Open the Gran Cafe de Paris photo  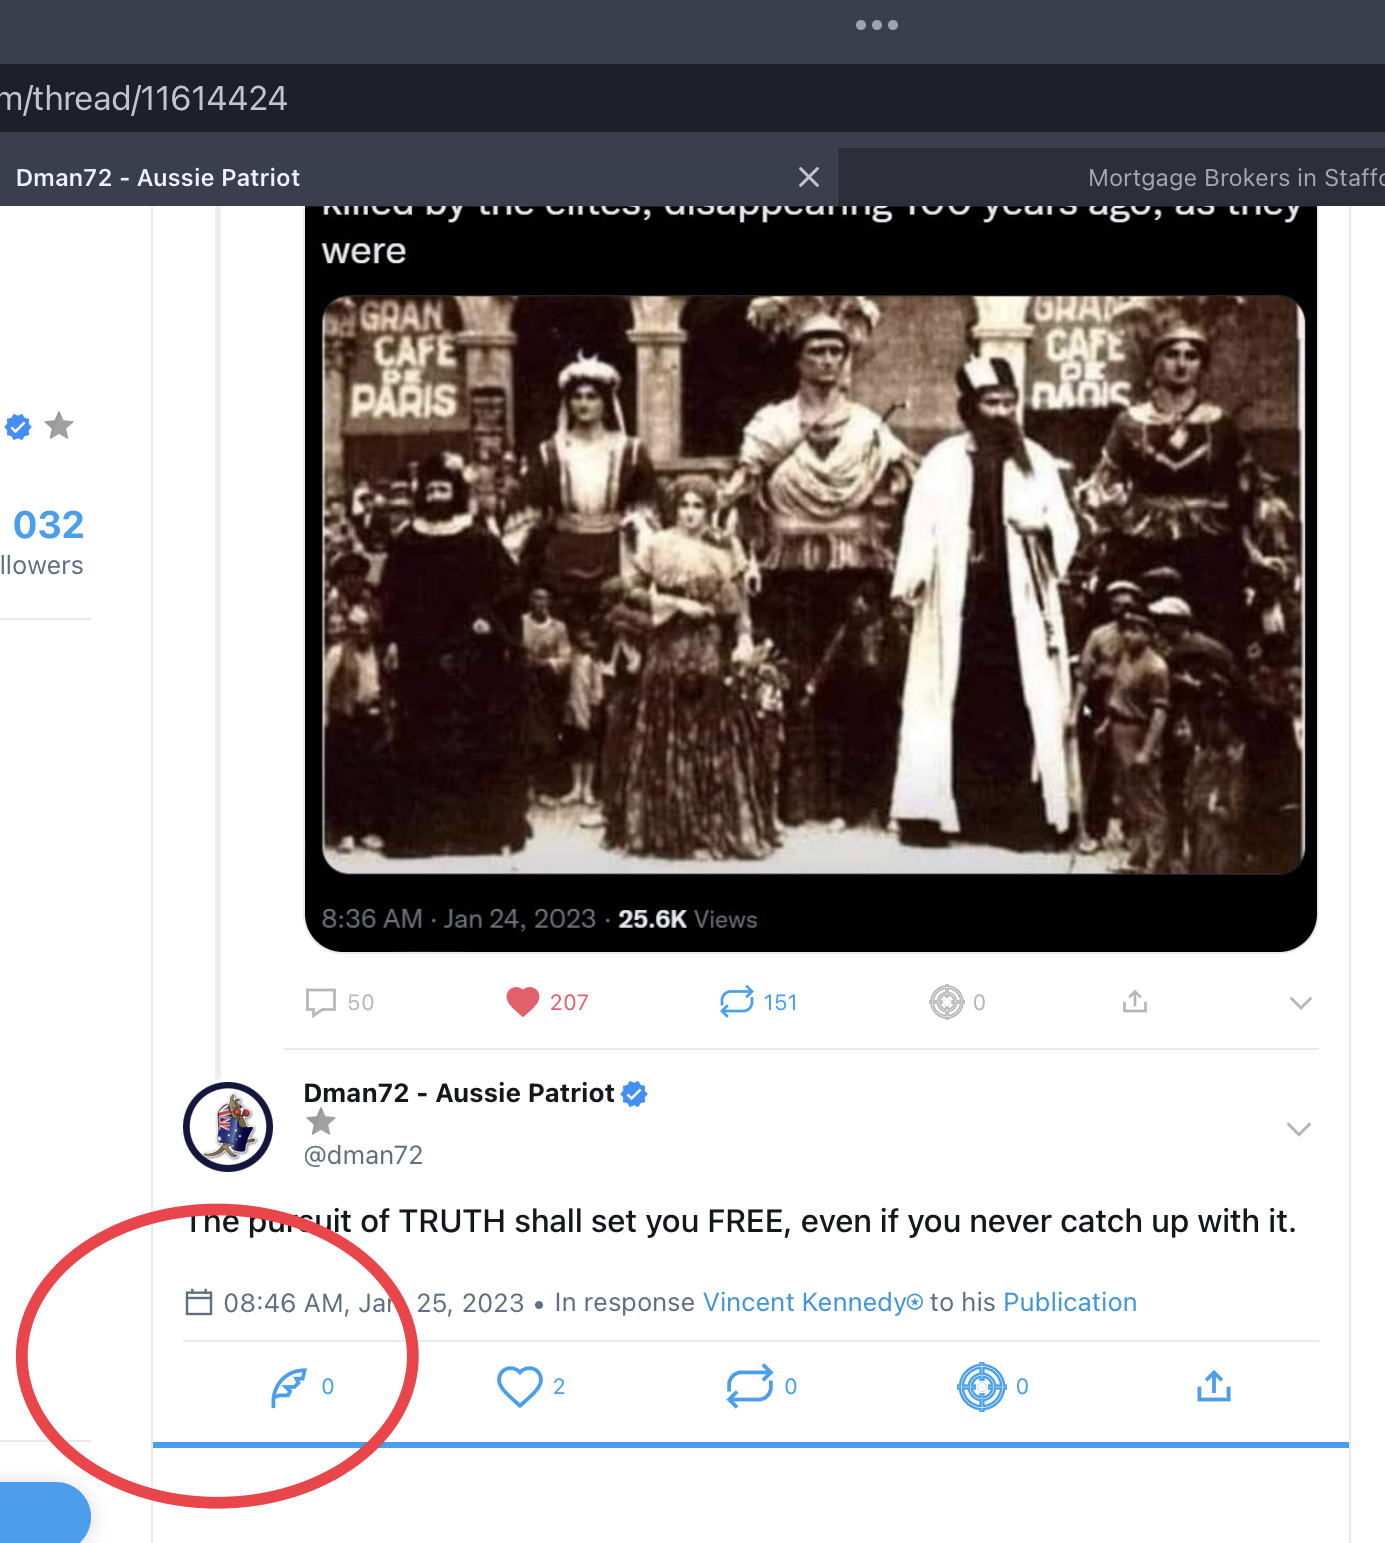tap(812, 585)
